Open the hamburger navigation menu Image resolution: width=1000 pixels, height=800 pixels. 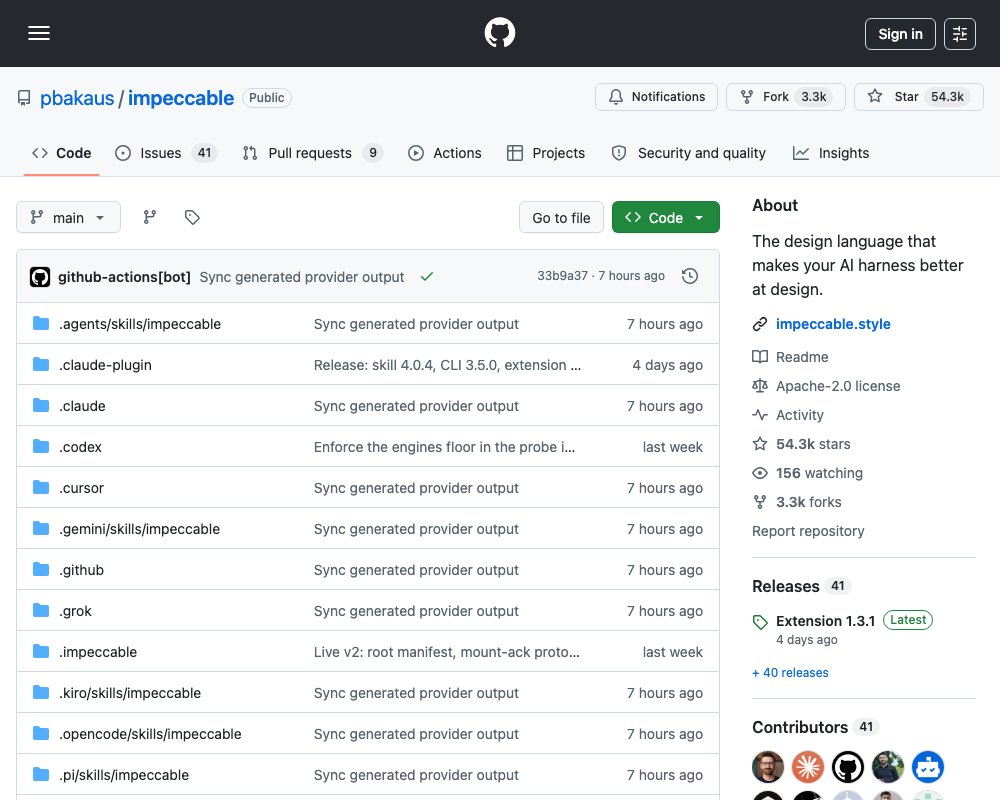[39, 33]
